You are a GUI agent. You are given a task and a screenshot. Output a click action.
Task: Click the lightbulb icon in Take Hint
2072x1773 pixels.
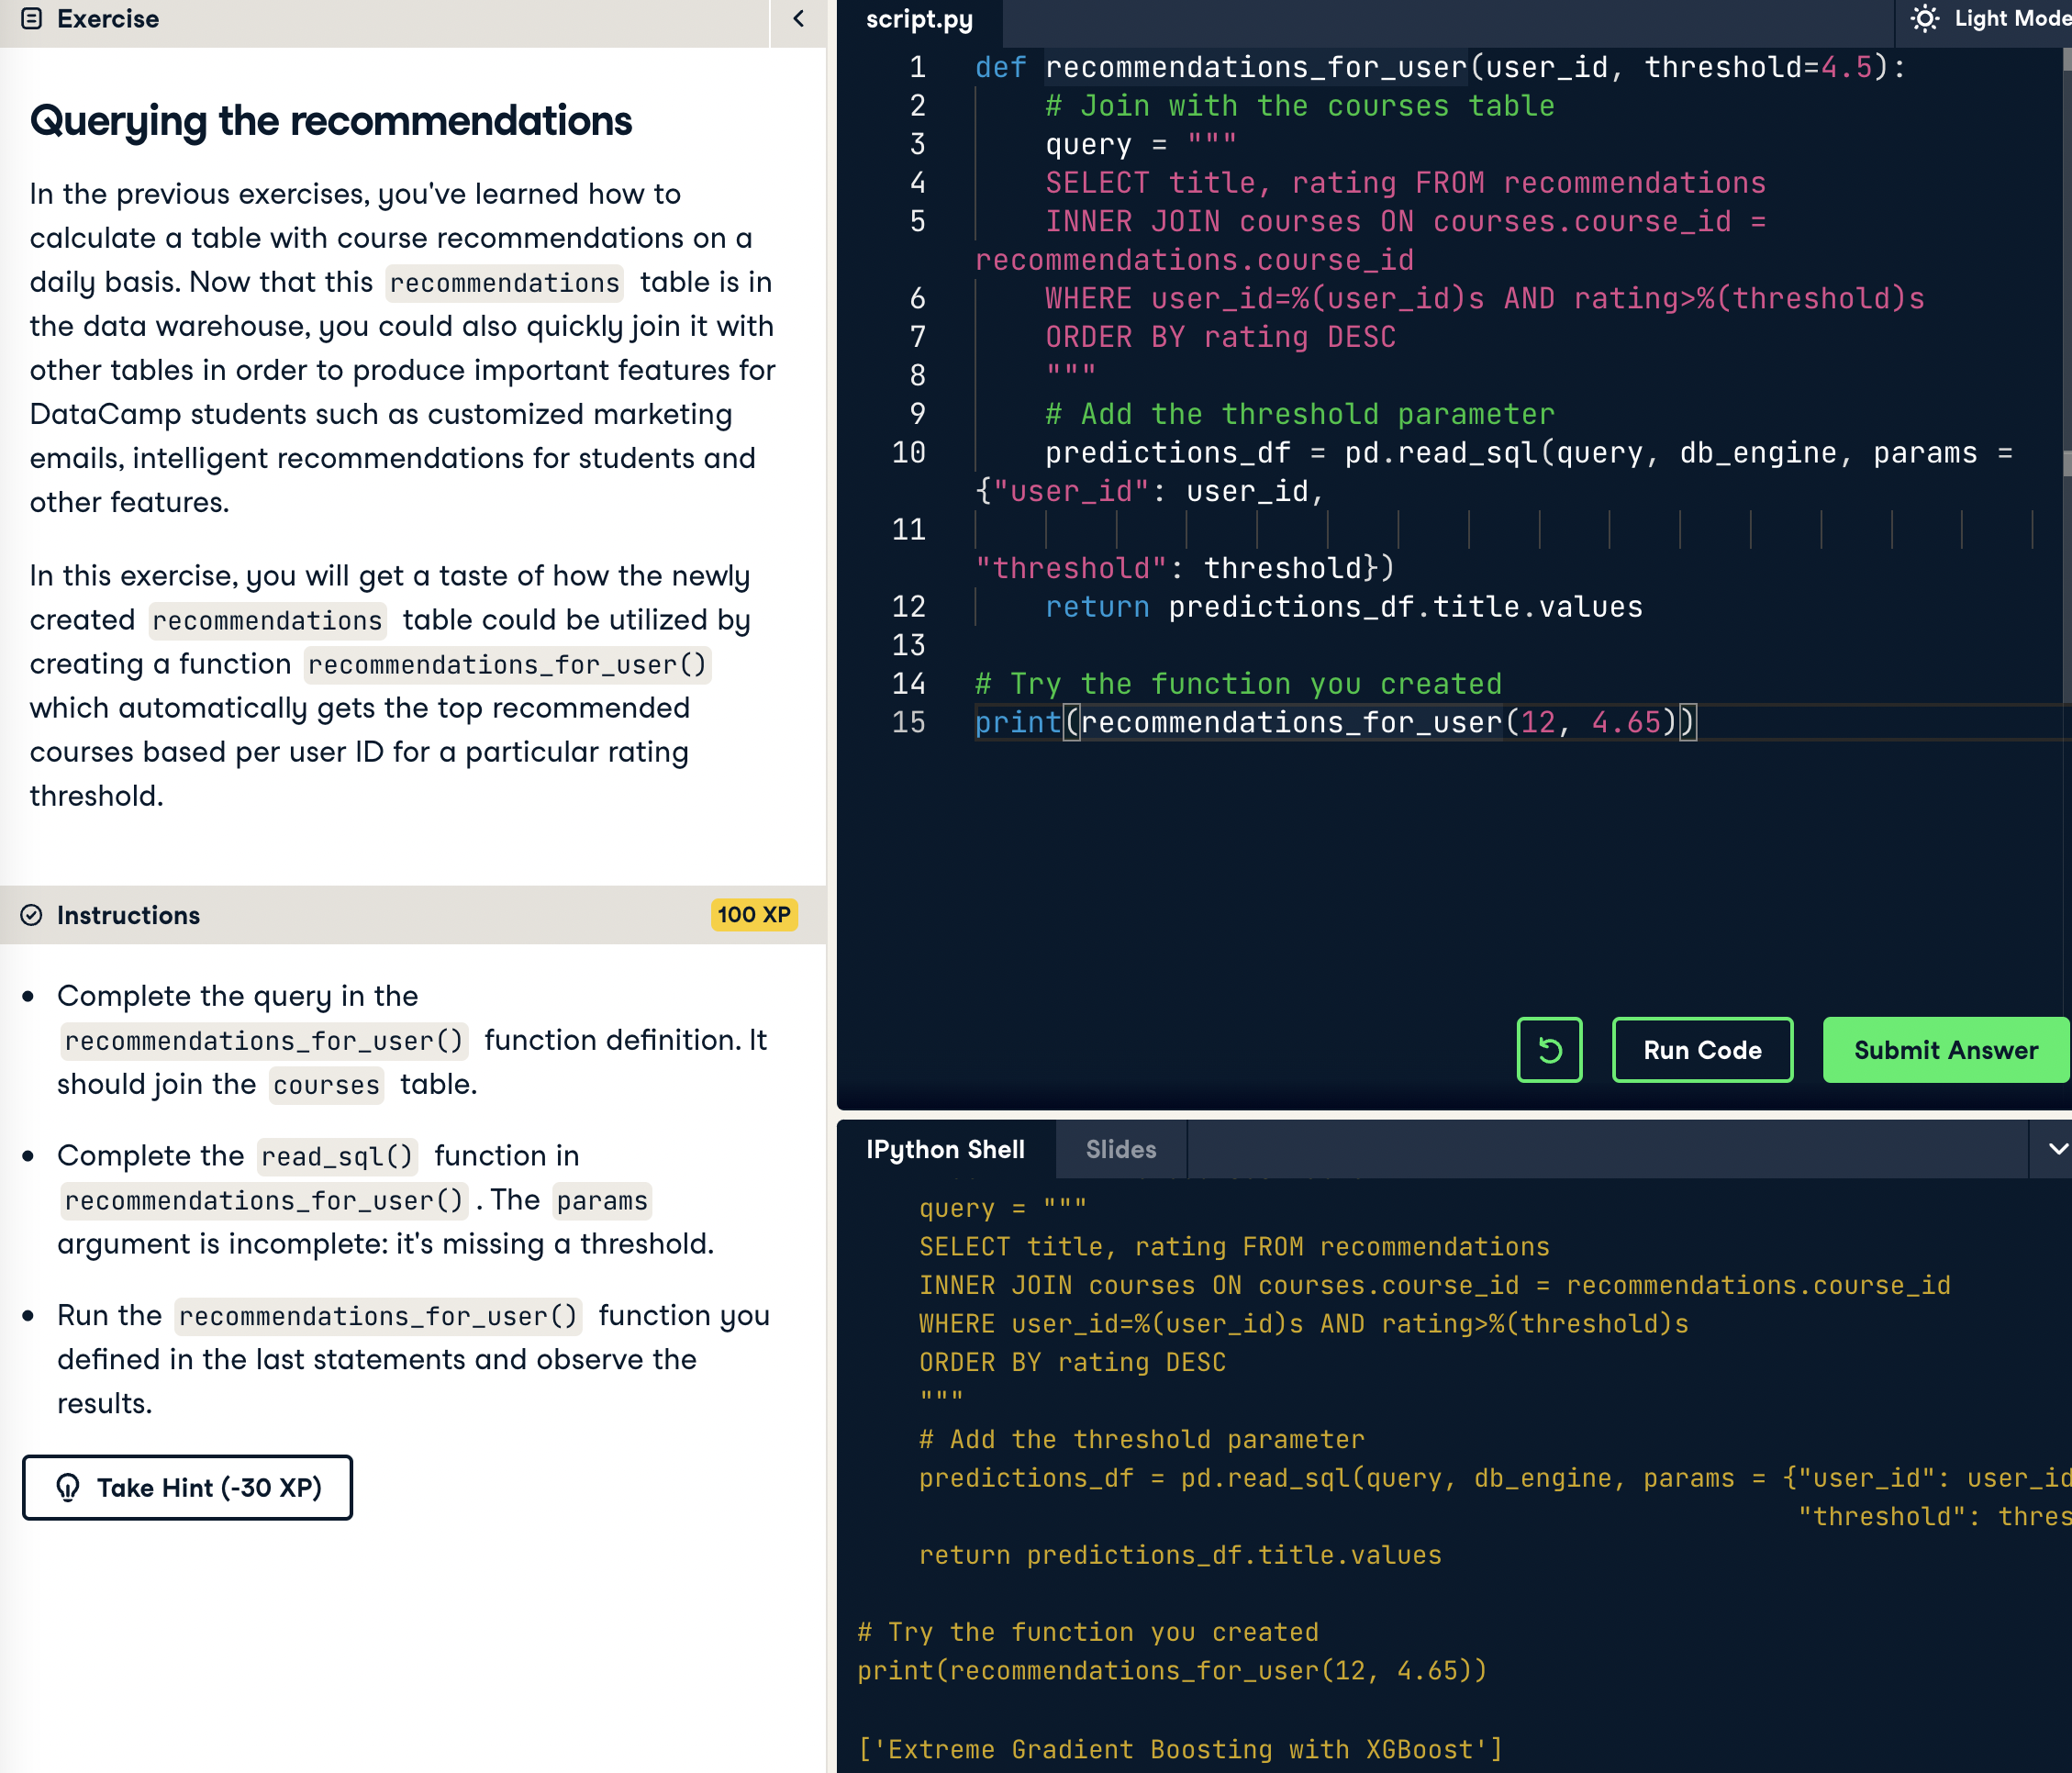click(x=68, y=1488)
